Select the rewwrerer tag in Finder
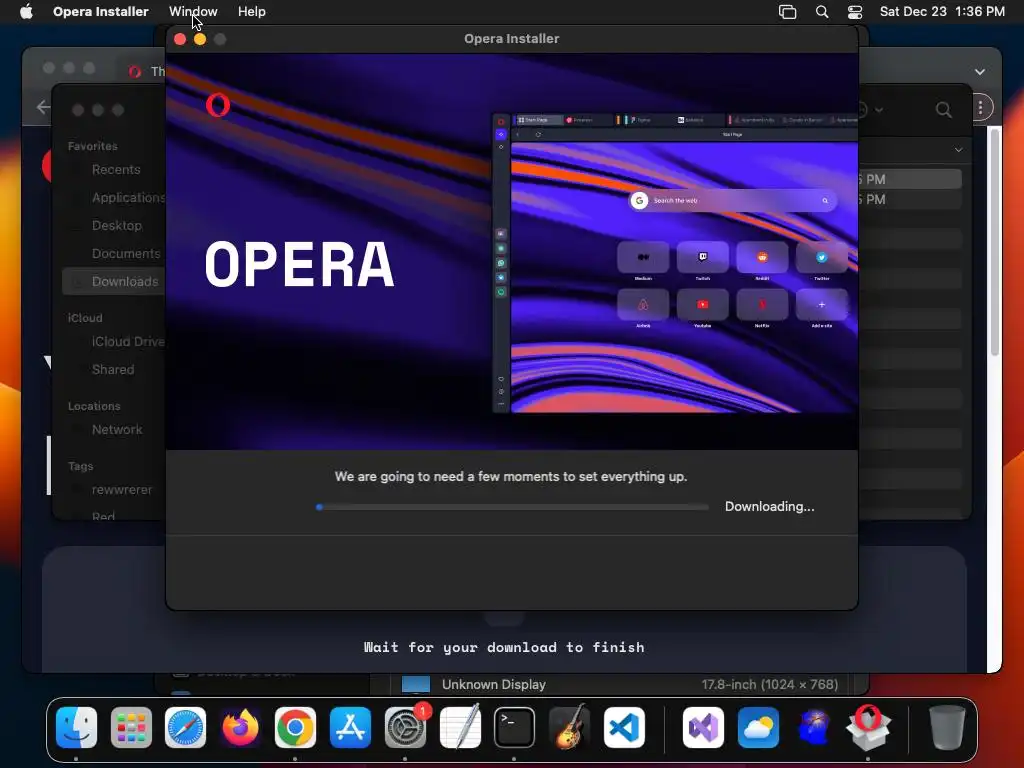The image size is (1024, 768). tap(121, 490)
